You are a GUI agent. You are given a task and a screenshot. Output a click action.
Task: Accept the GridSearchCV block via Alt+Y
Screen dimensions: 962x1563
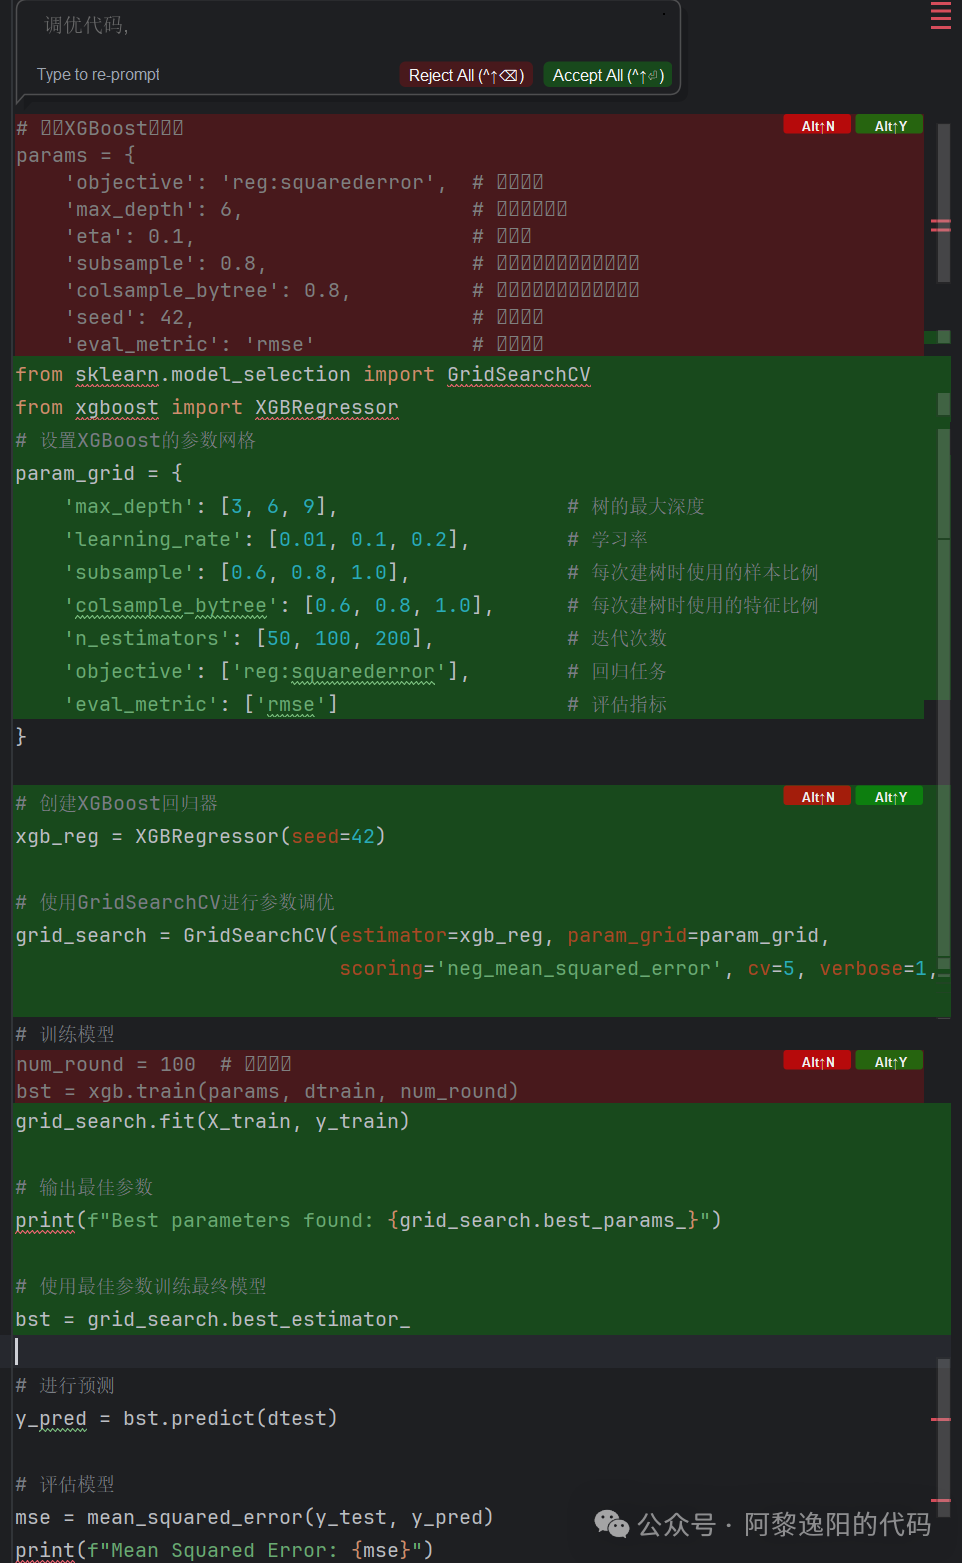click(x=890, y=796)
